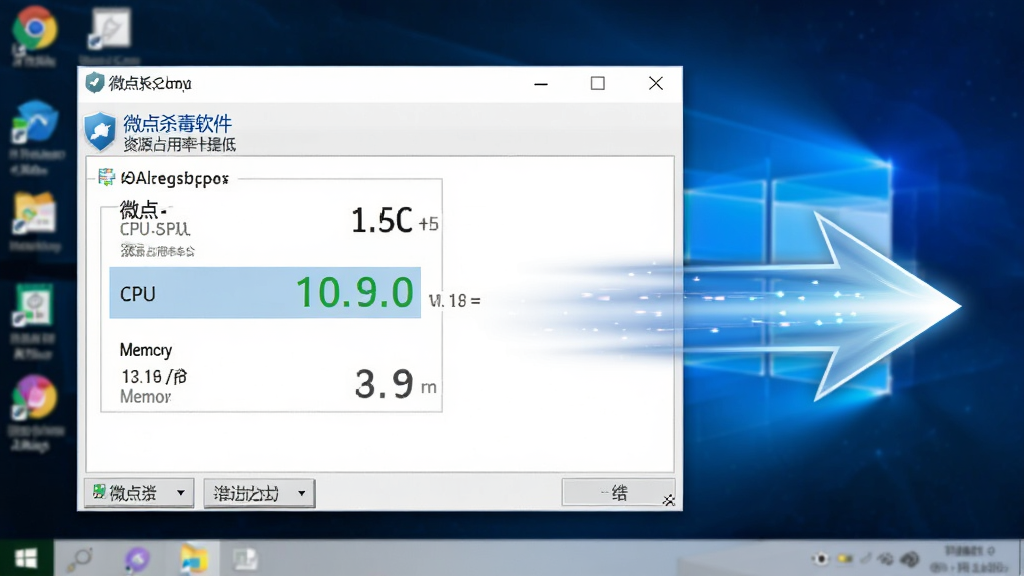This screenshot has width=1024, height=576.
Task: Click the round dot system tray icon
Action: click(821, 559)
